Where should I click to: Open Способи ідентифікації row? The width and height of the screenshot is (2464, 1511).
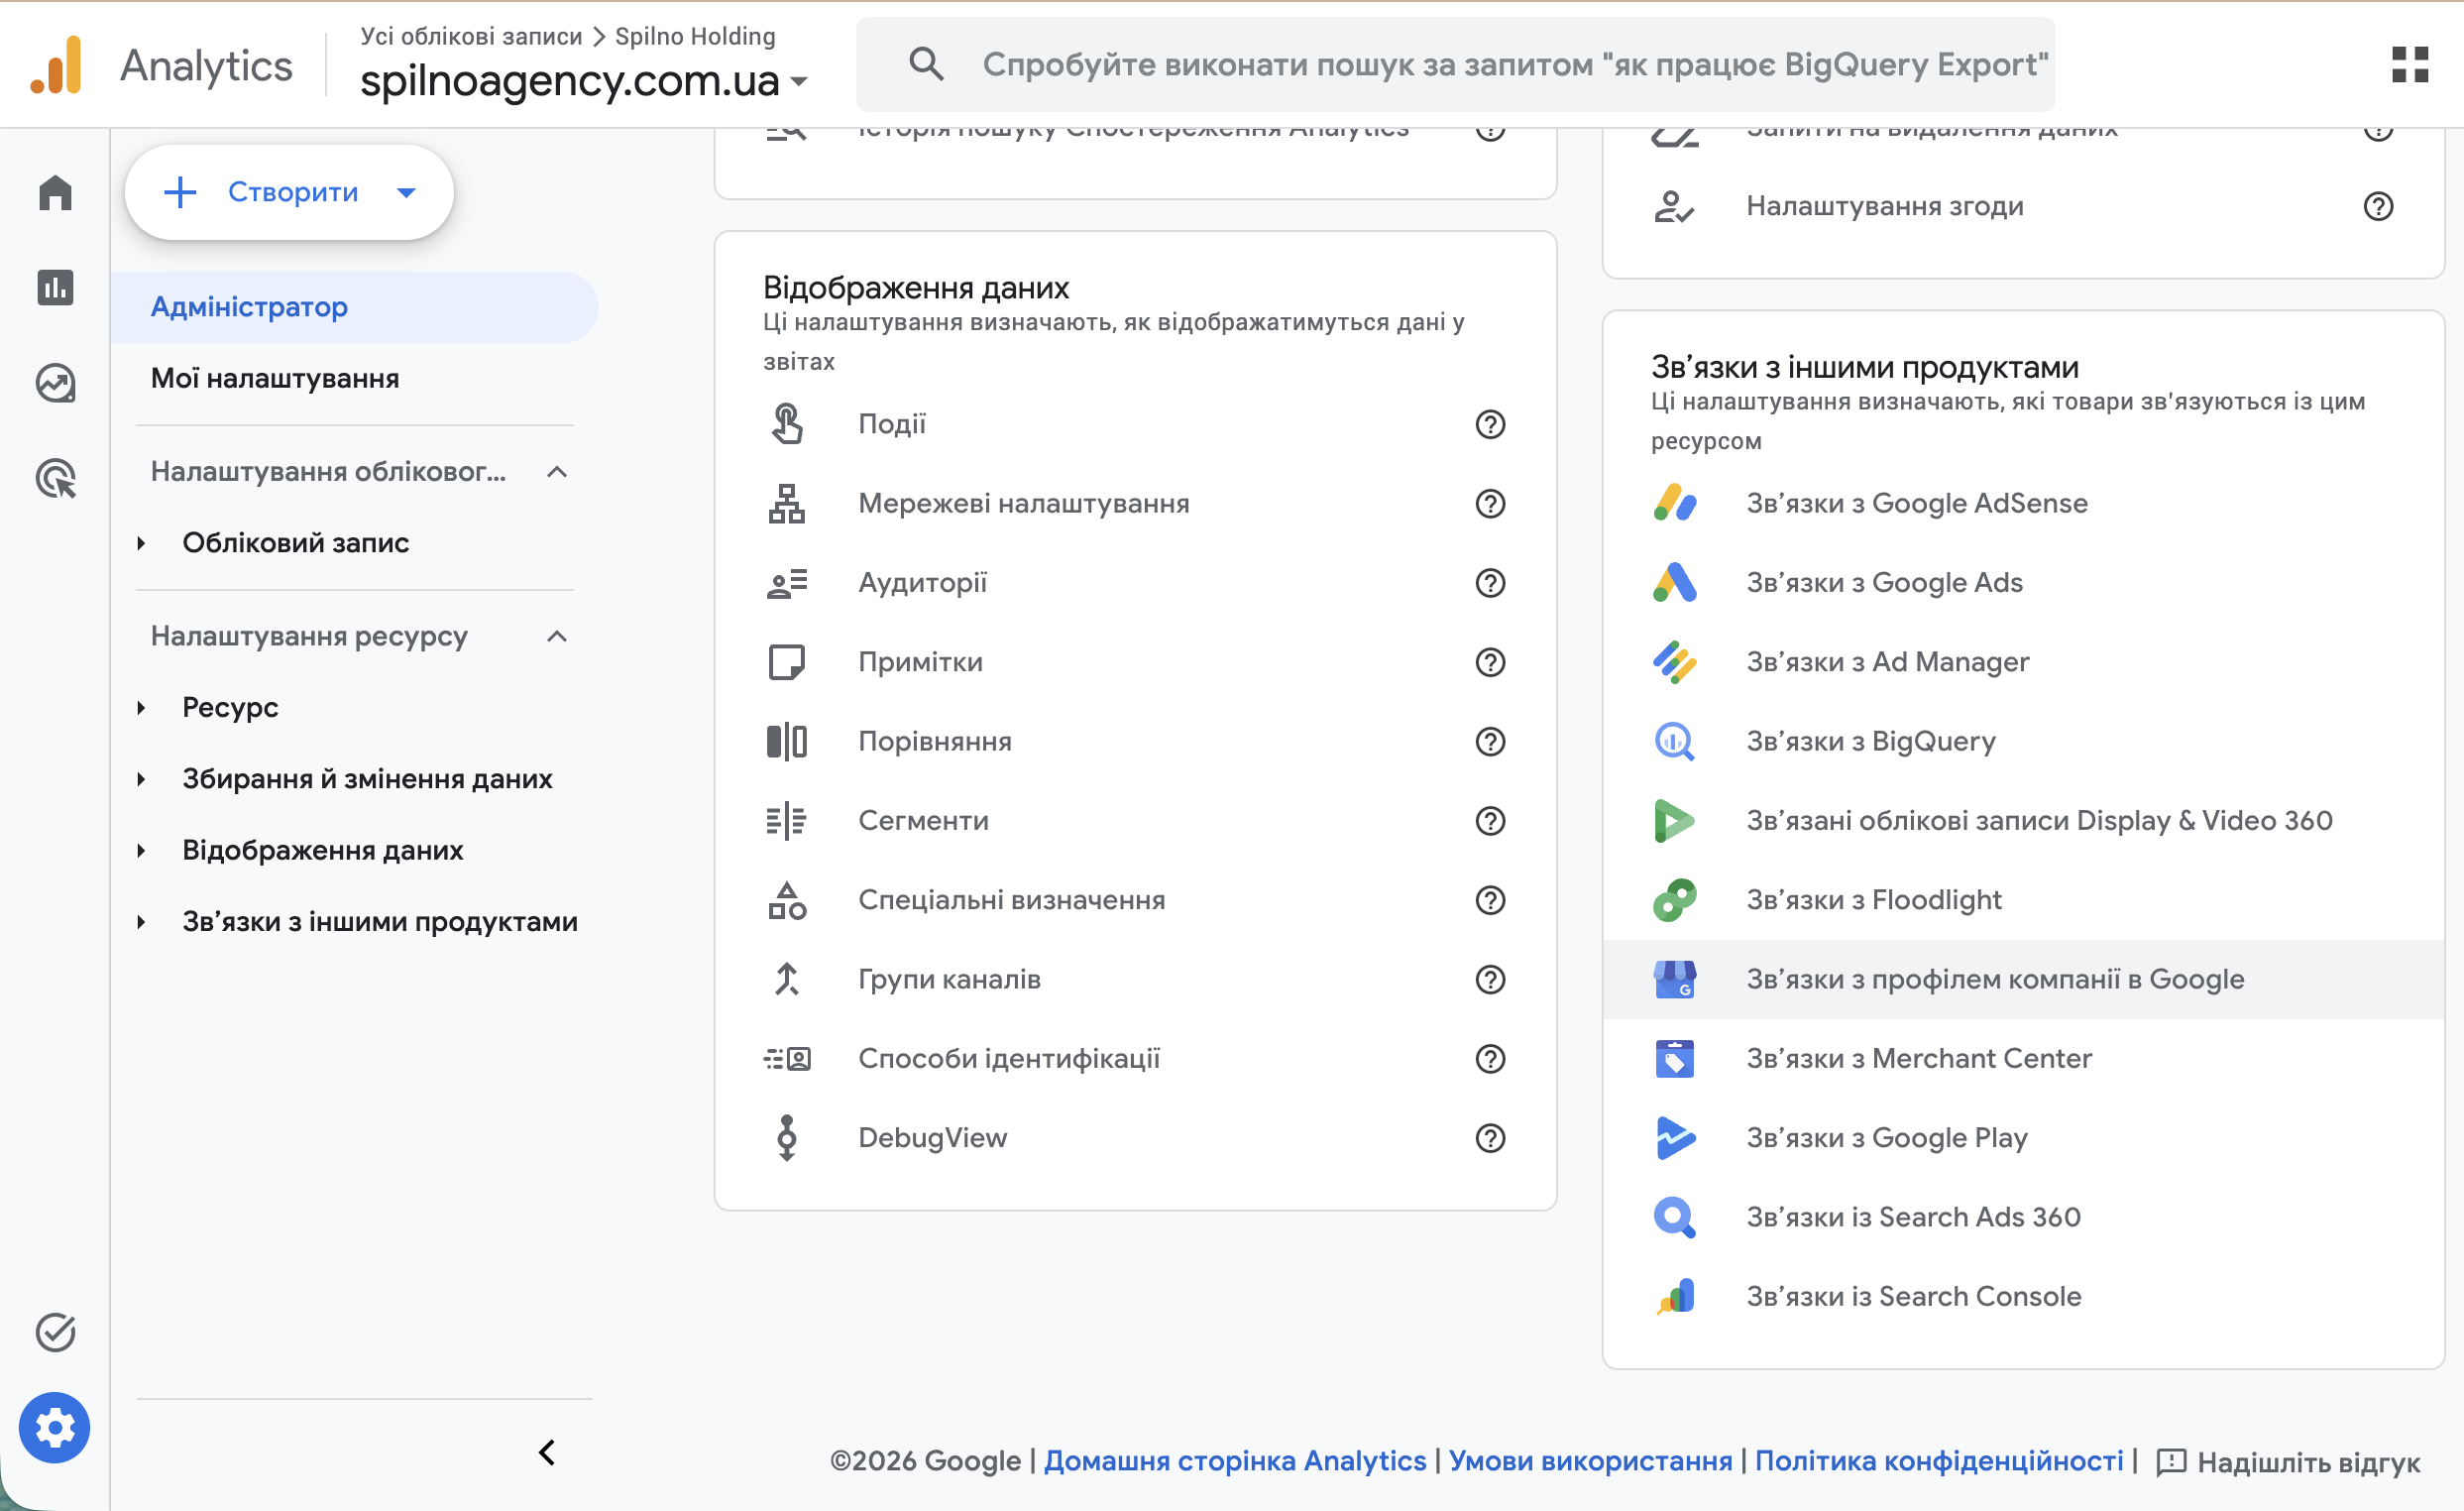click(1135, 1058)
